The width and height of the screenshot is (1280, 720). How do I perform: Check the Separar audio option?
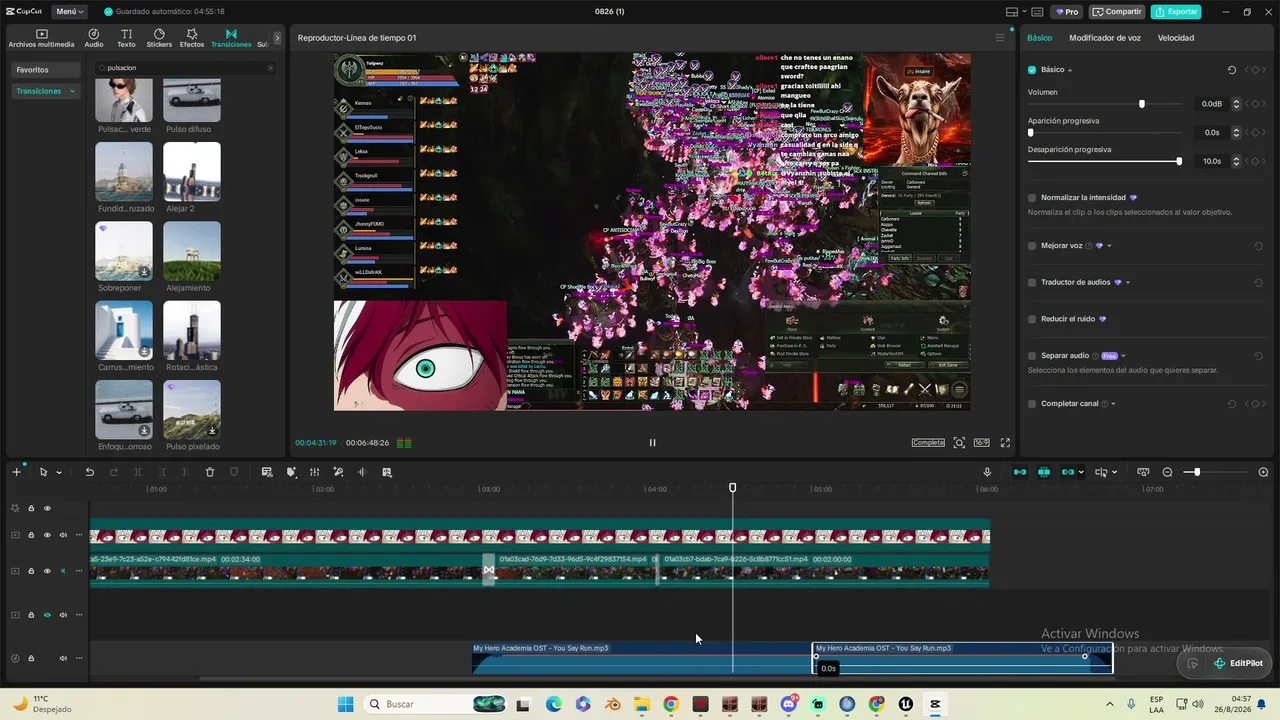click(1032, 356)
